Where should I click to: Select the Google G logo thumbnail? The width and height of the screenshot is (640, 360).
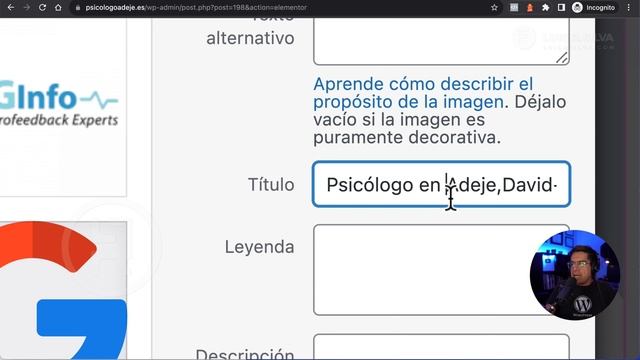63,291
